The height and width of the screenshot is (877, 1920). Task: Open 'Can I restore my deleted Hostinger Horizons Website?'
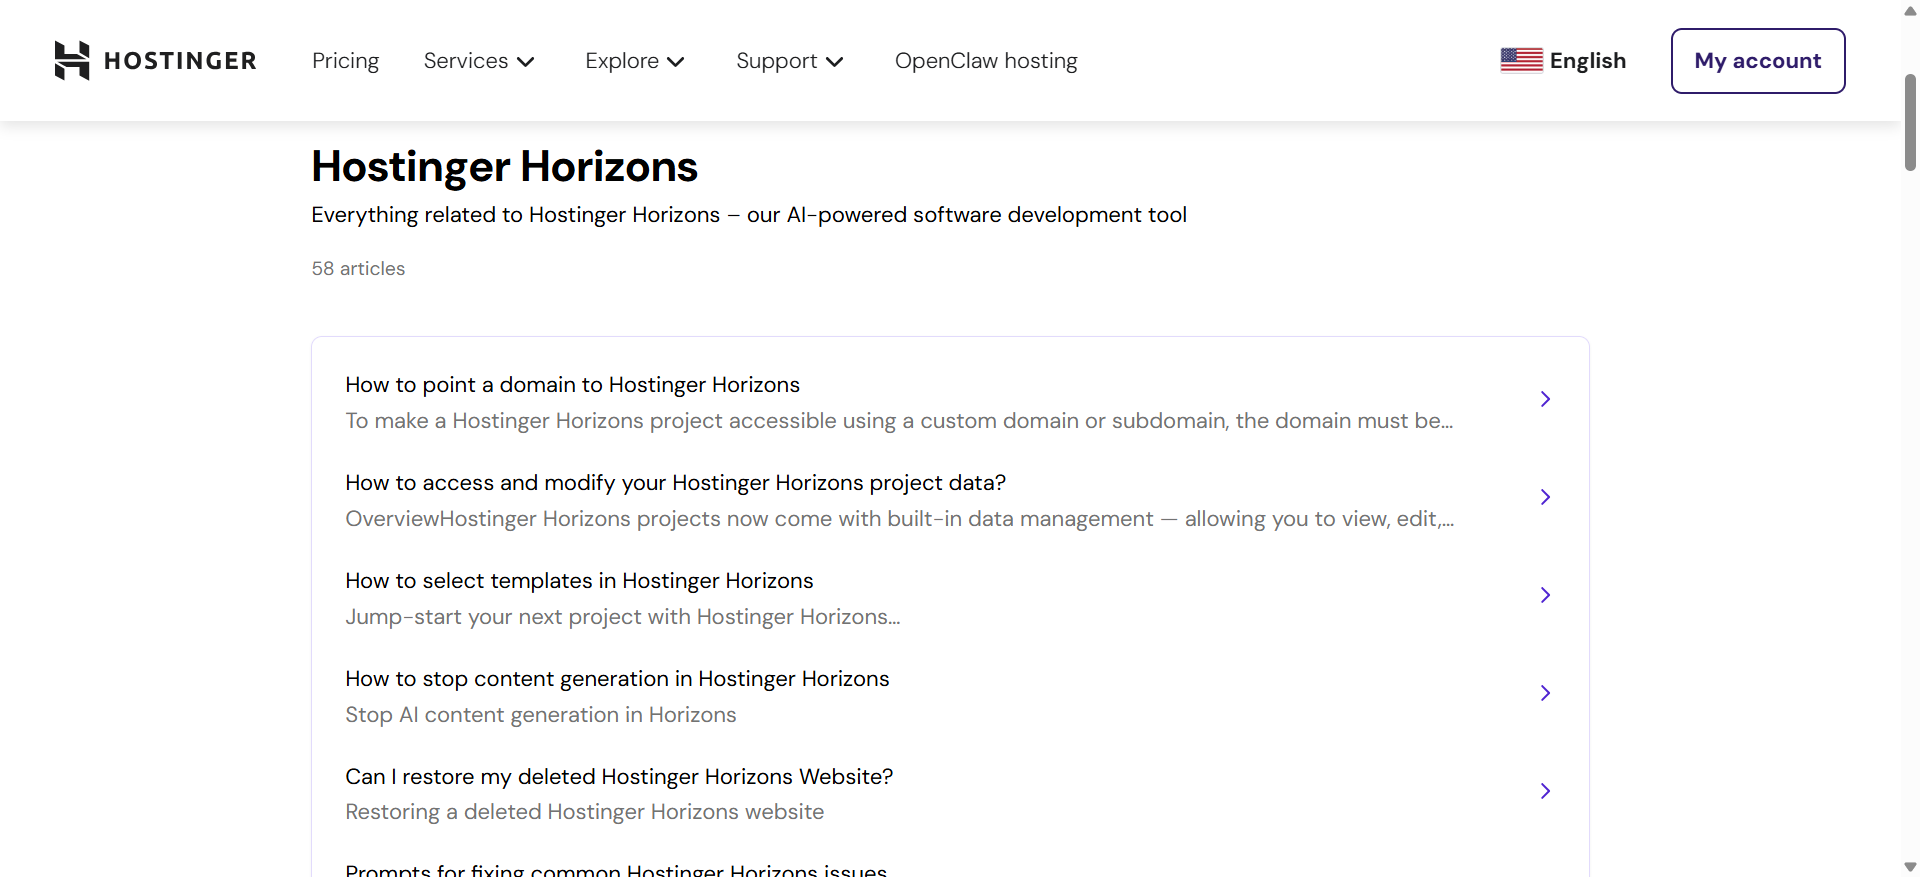(619, 777)
